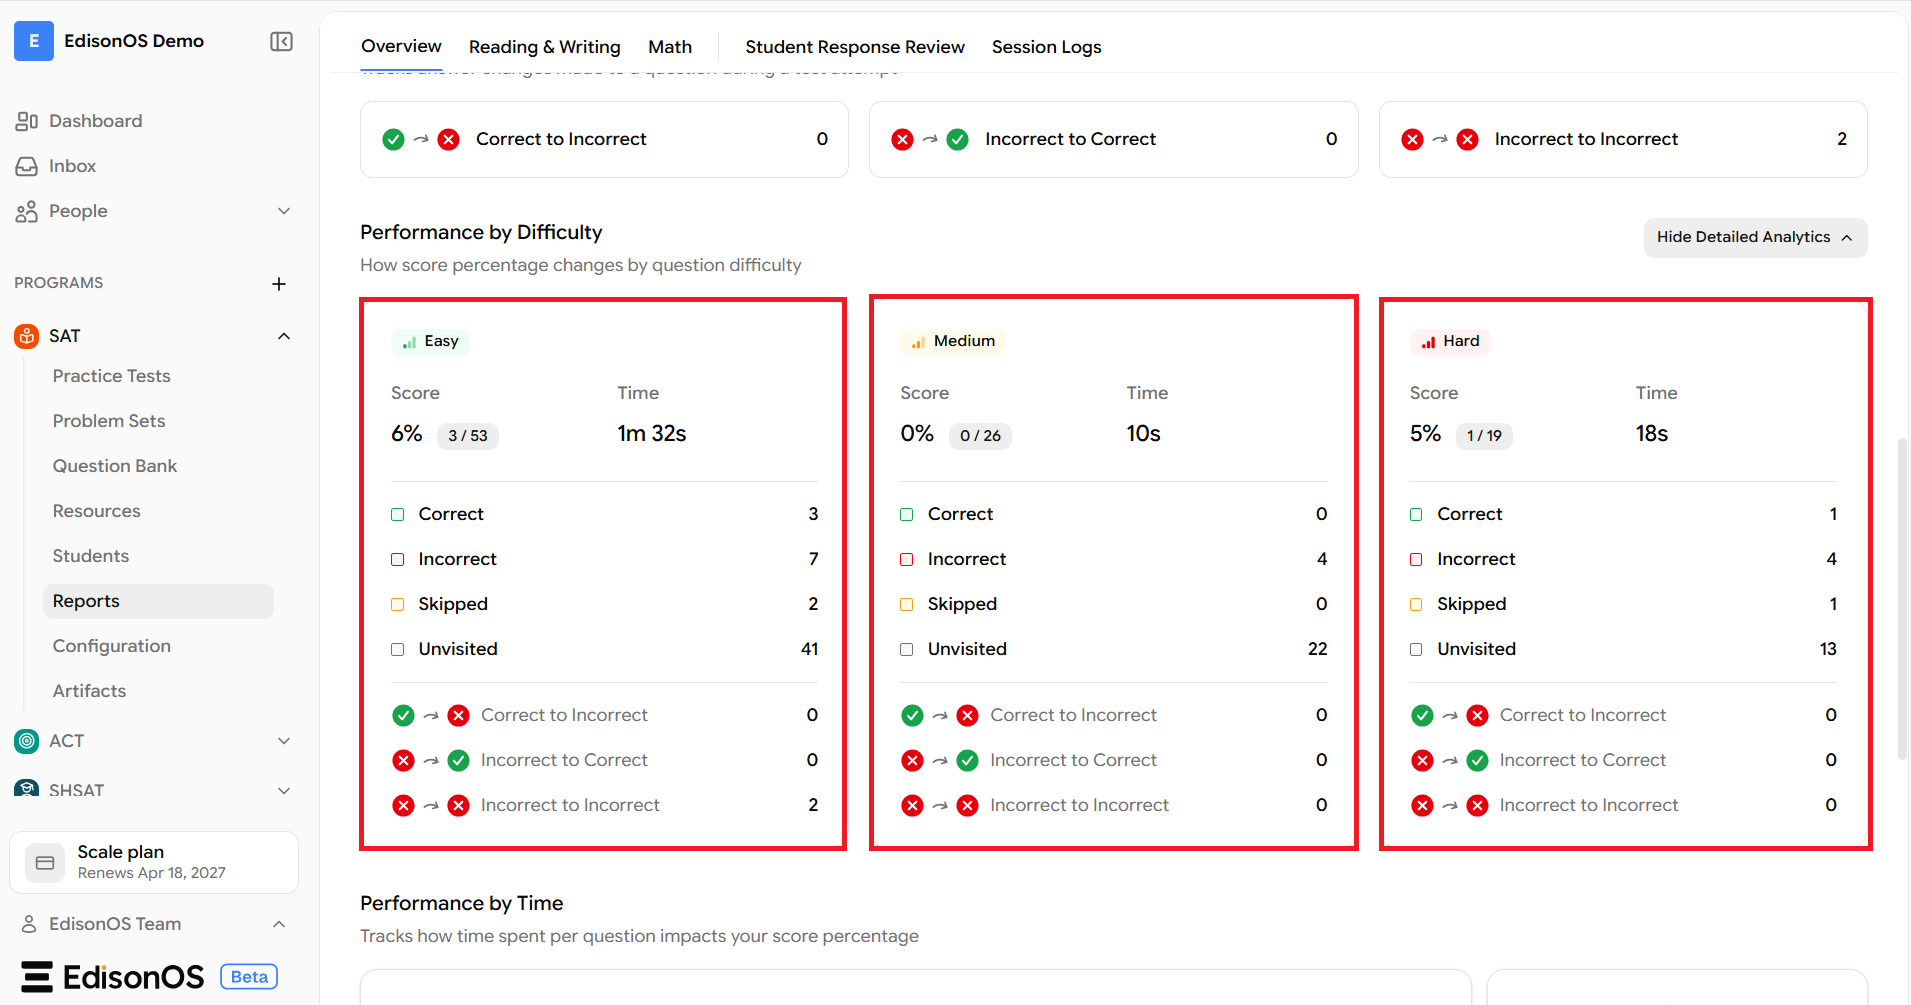The image size is (1911, 1005).
Task: Open the Scale plan card icon
Action: (x=45, y=862)
